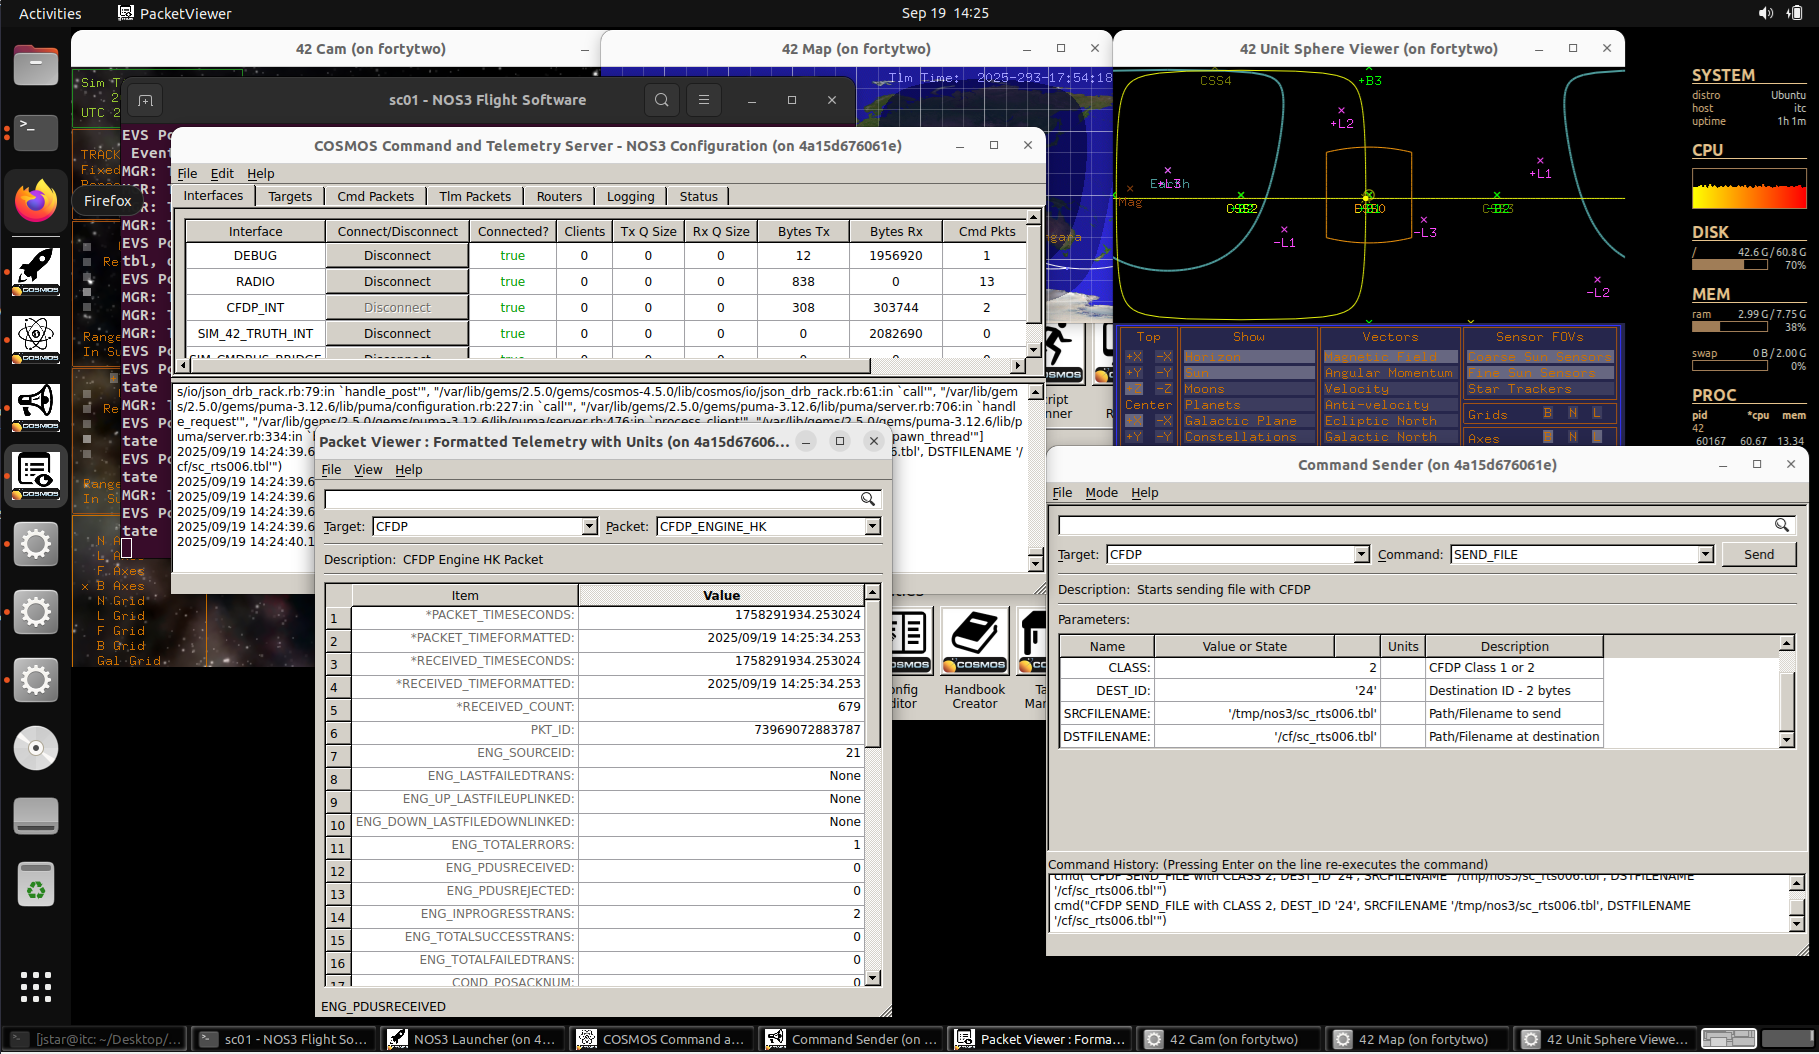Click the Command Sender search magnifier icon
This screenshot has width=1819, height=1054.
click(1782, 525)
